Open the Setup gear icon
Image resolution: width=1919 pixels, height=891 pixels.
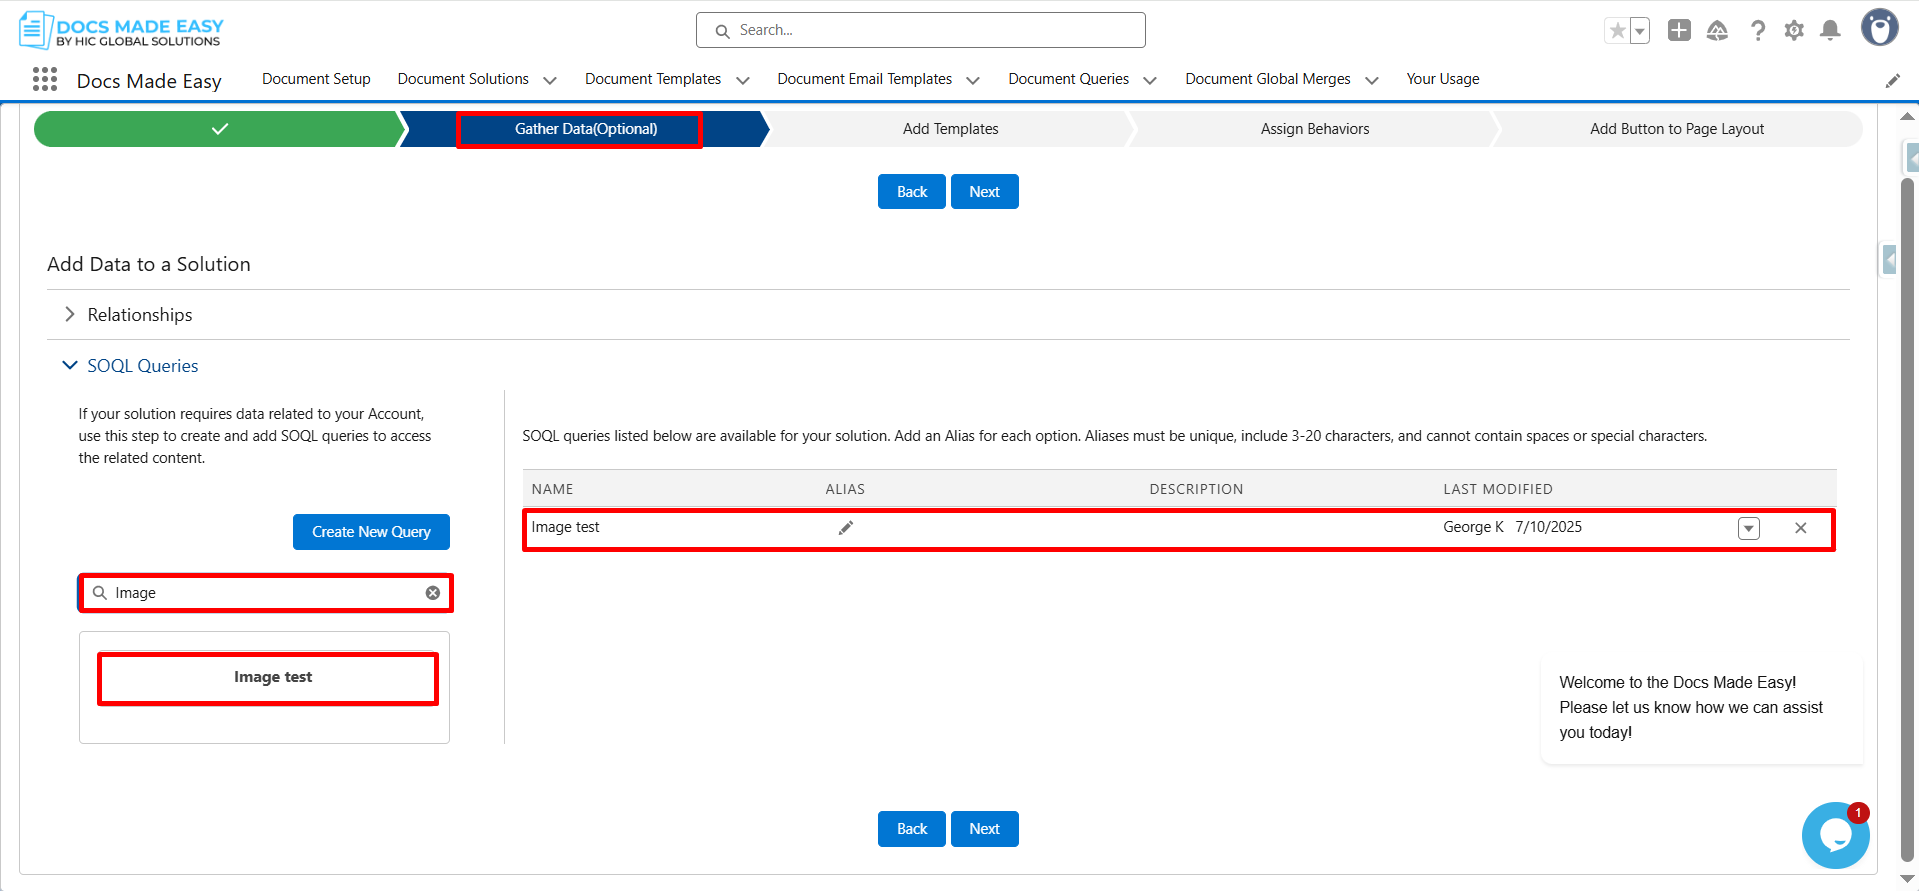pyautogui.click(x=1794, y=31)
